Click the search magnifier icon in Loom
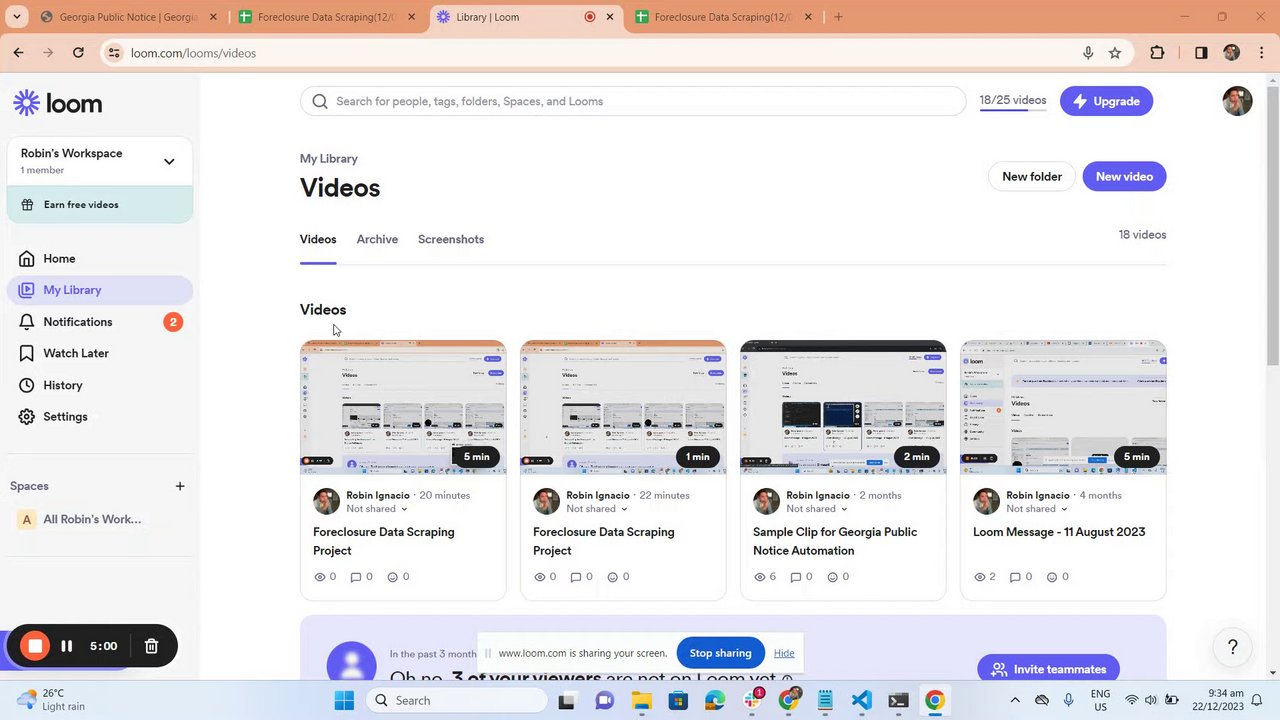This screenshot has width=1280, height=720. click(320, 101)
